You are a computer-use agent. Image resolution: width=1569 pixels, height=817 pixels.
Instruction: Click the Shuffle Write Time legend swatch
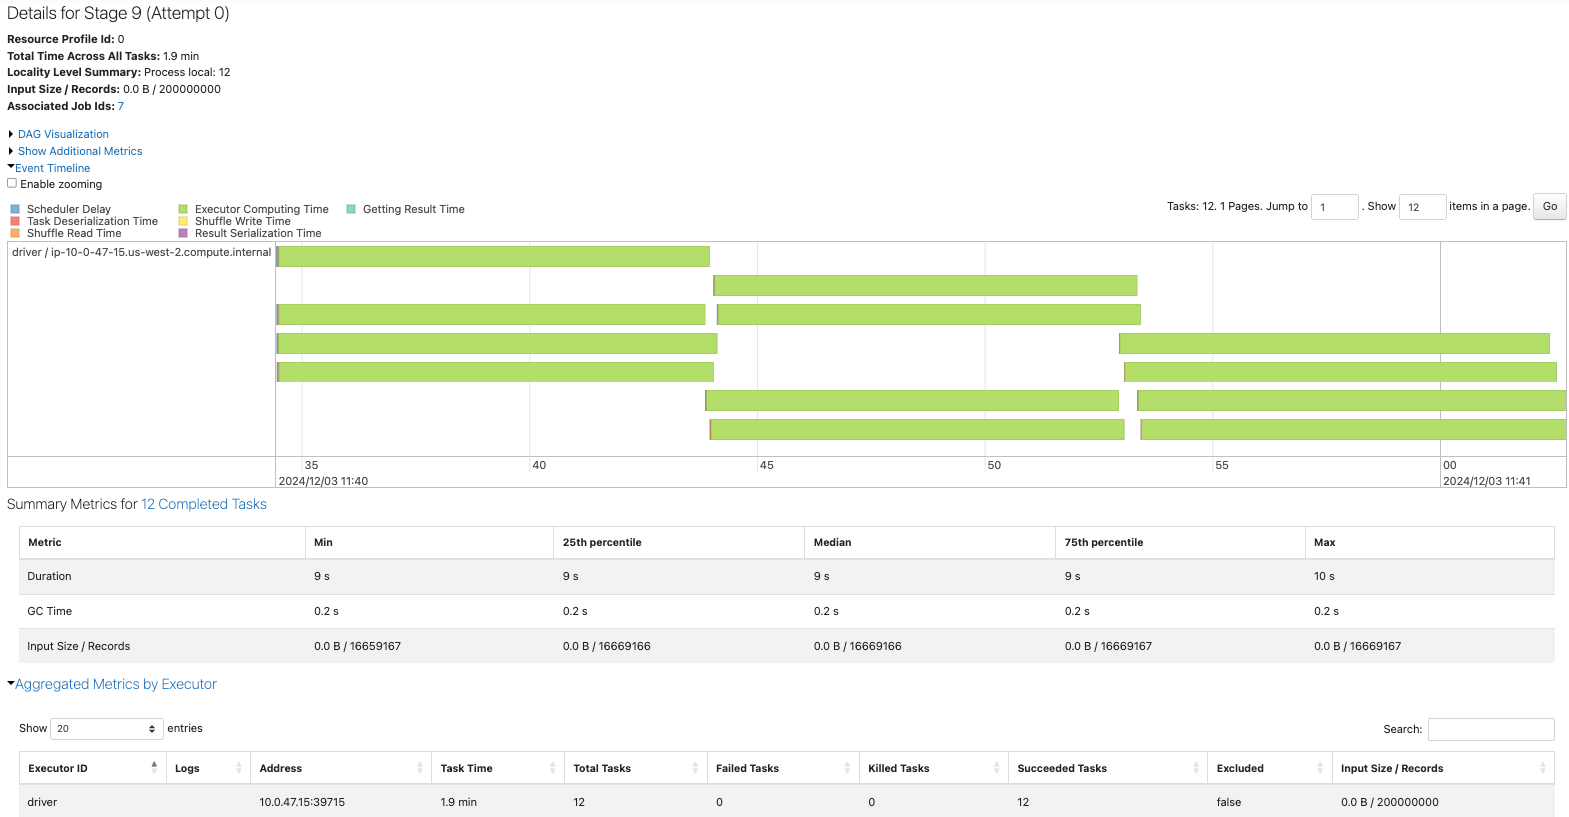183,221
